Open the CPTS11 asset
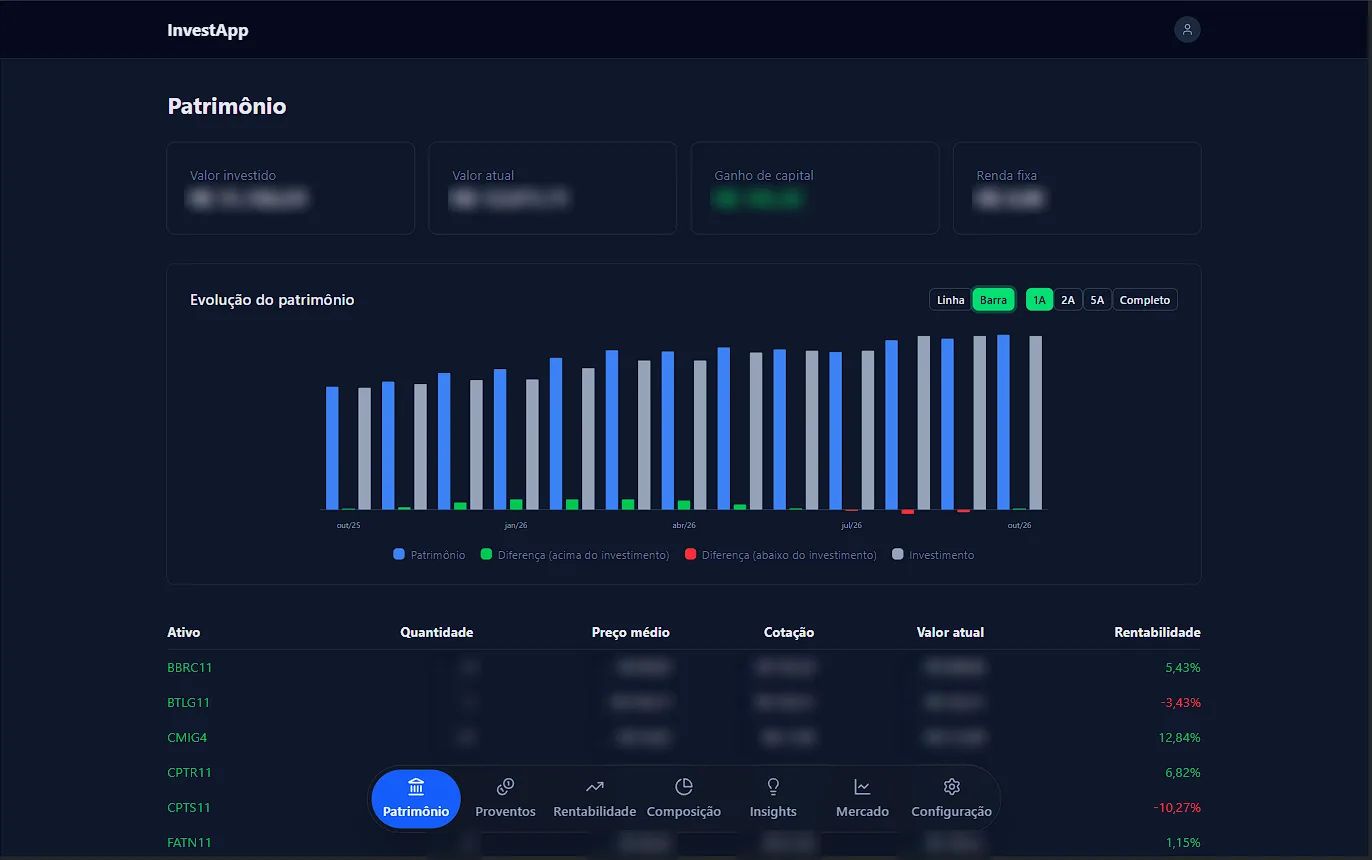The height and width of the screenshot is (860, 1372). point(189,807)
